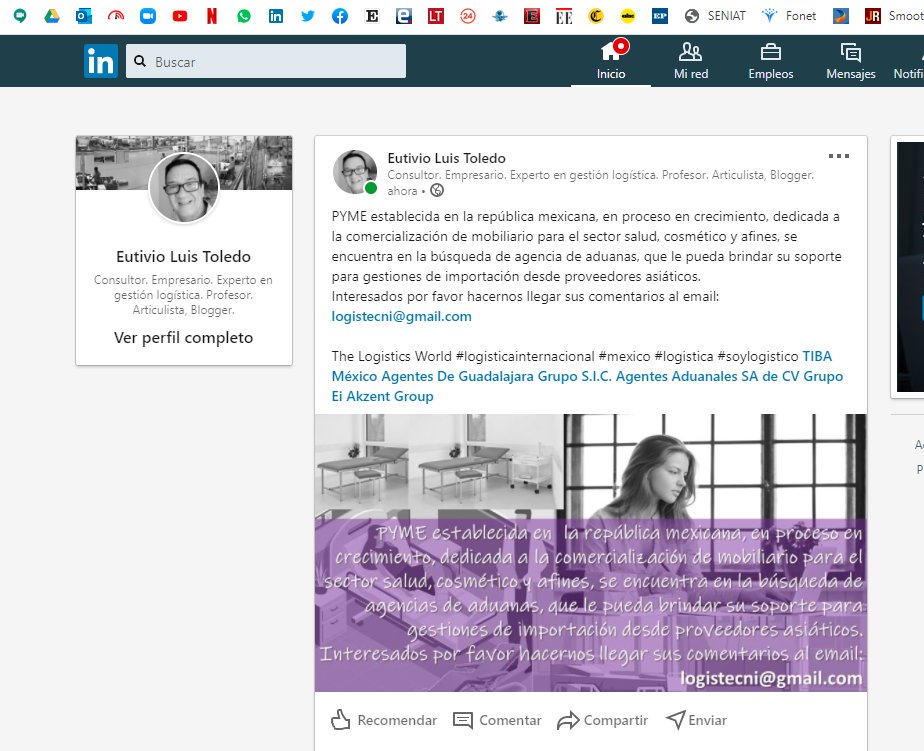Go to the Inicio tab
This screenshot has width=924, height=751.
pyautogui.click(x=610, y=60)
